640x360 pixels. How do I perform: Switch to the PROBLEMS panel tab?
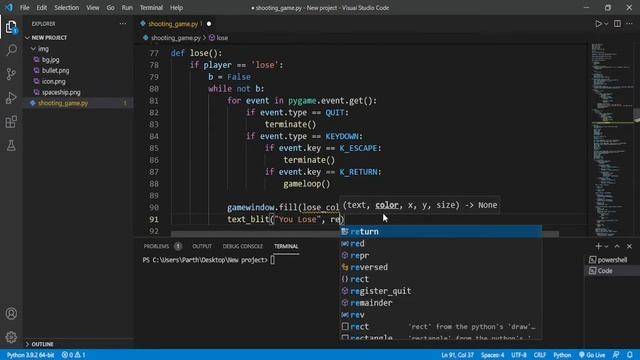tap(156, 246)
